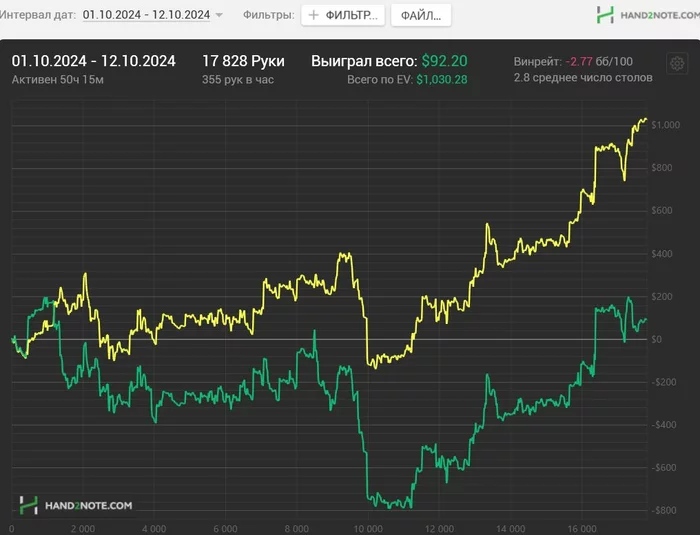Click the 'Интервал дат:' label
Screen dimensions: 700x535
(38, 15)
